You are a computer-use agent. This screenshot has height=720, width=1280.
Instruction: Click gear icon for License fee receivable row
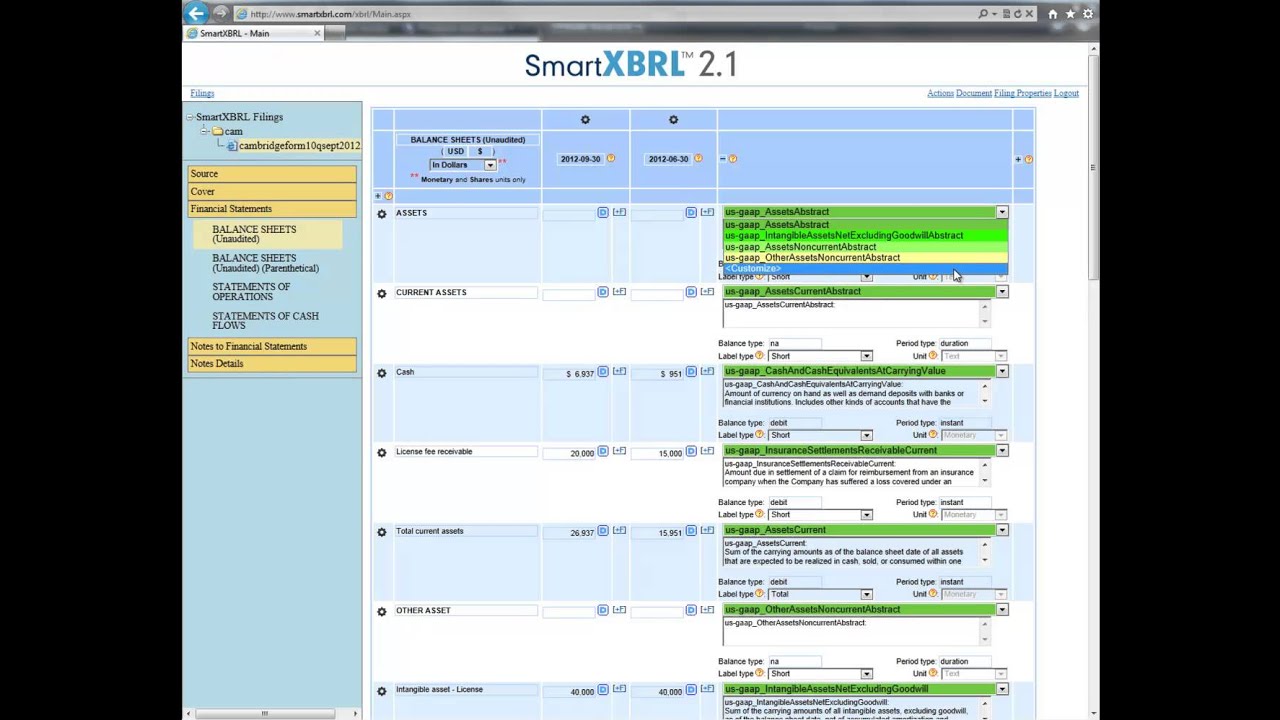click(381, 452)
